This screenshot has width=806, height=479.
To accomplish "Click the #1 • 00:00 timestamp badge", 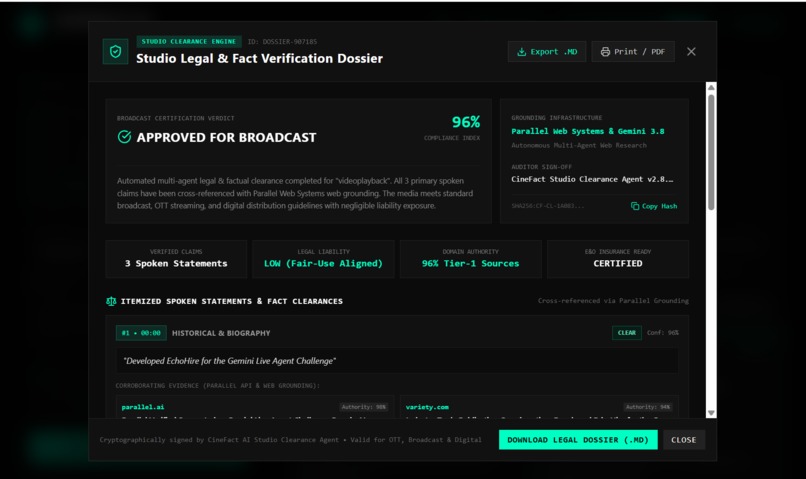I will click(x=141, y=333).
